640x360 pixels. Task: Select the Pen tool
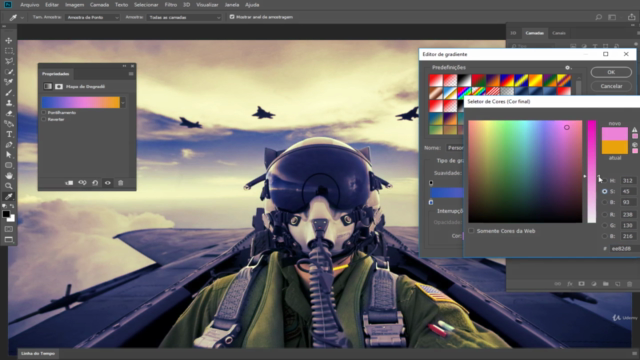click(9, 144)
